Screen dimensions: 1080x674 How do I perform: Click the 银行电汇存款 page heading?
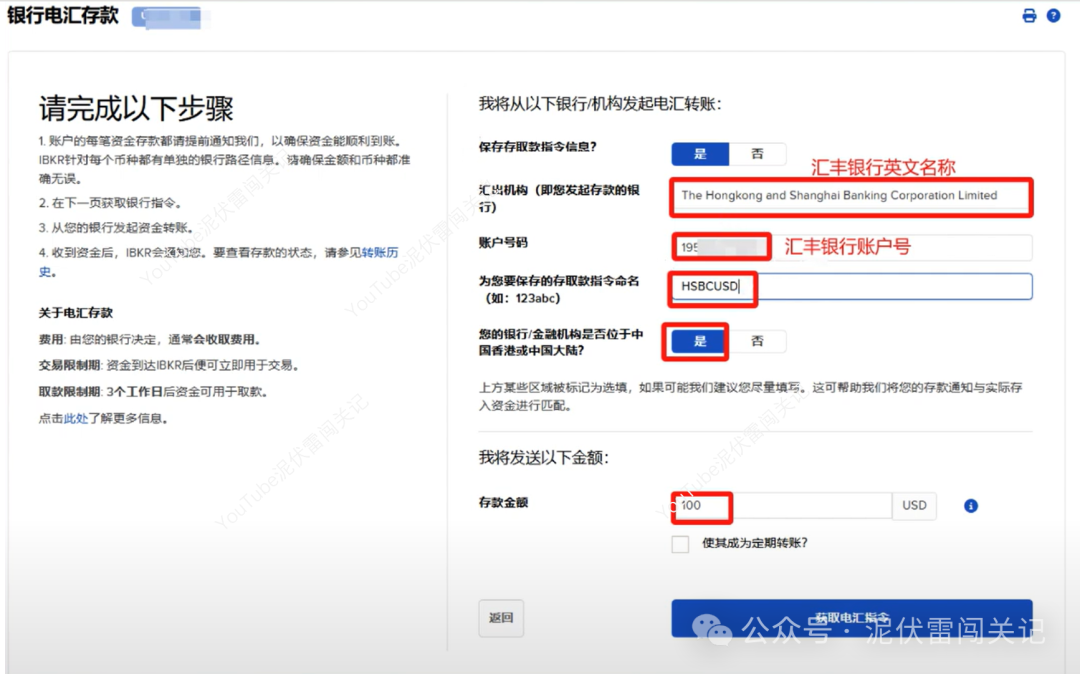coord(62,16)
